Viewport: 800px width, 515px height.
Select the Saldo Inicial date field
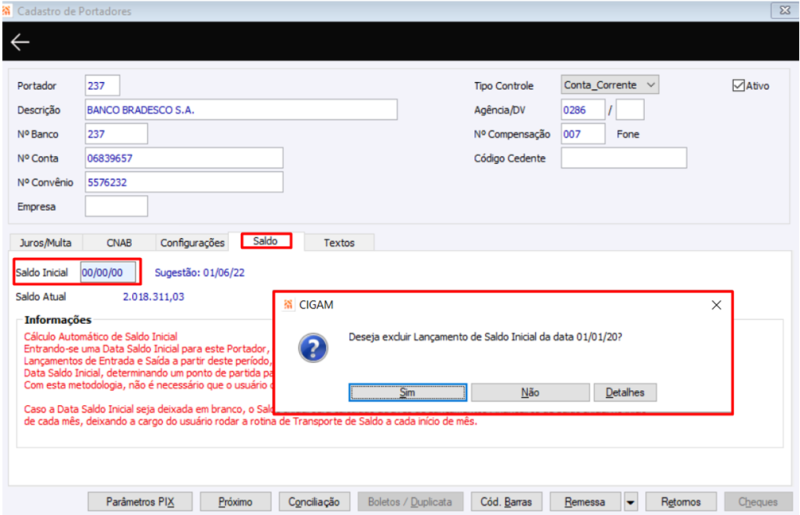(108, 272)
